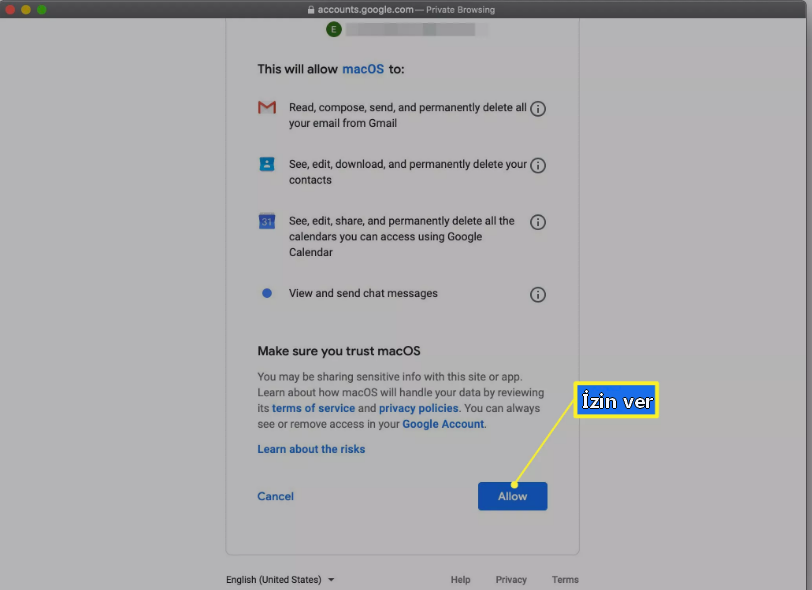812x590 pixels.
Task: Show info for chat messages permission
Action: 538,294
